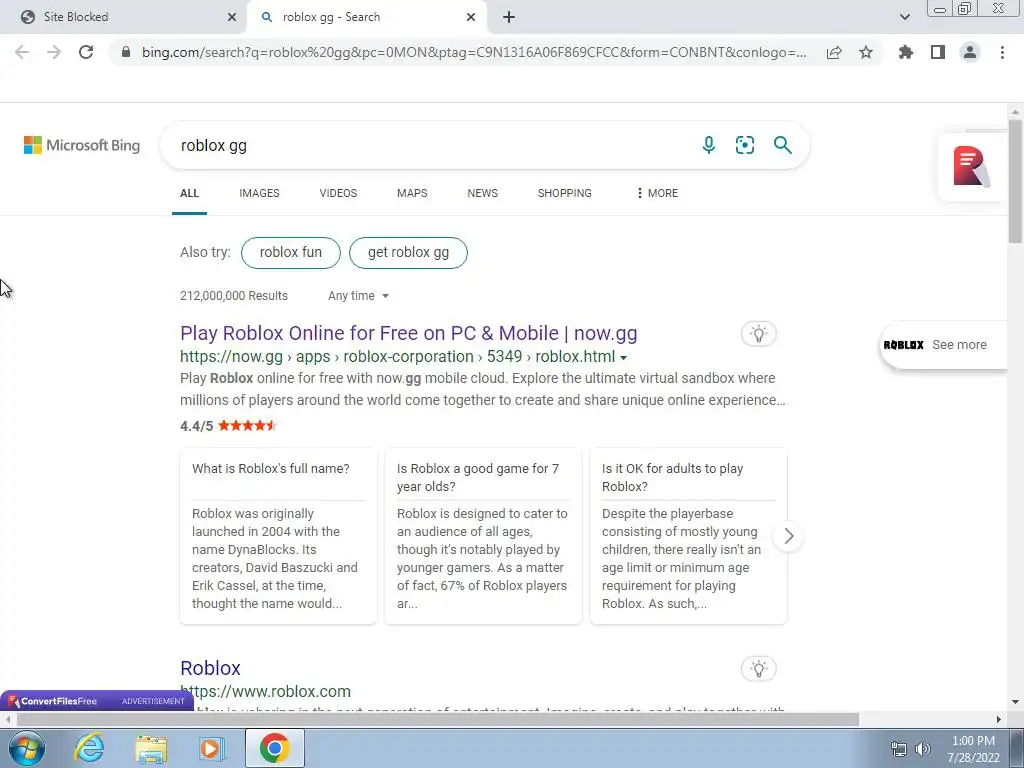Select the ALL results tab
Image resolution: width=1024 pixels, height=768 pixels.
click(x=189, y=193)
